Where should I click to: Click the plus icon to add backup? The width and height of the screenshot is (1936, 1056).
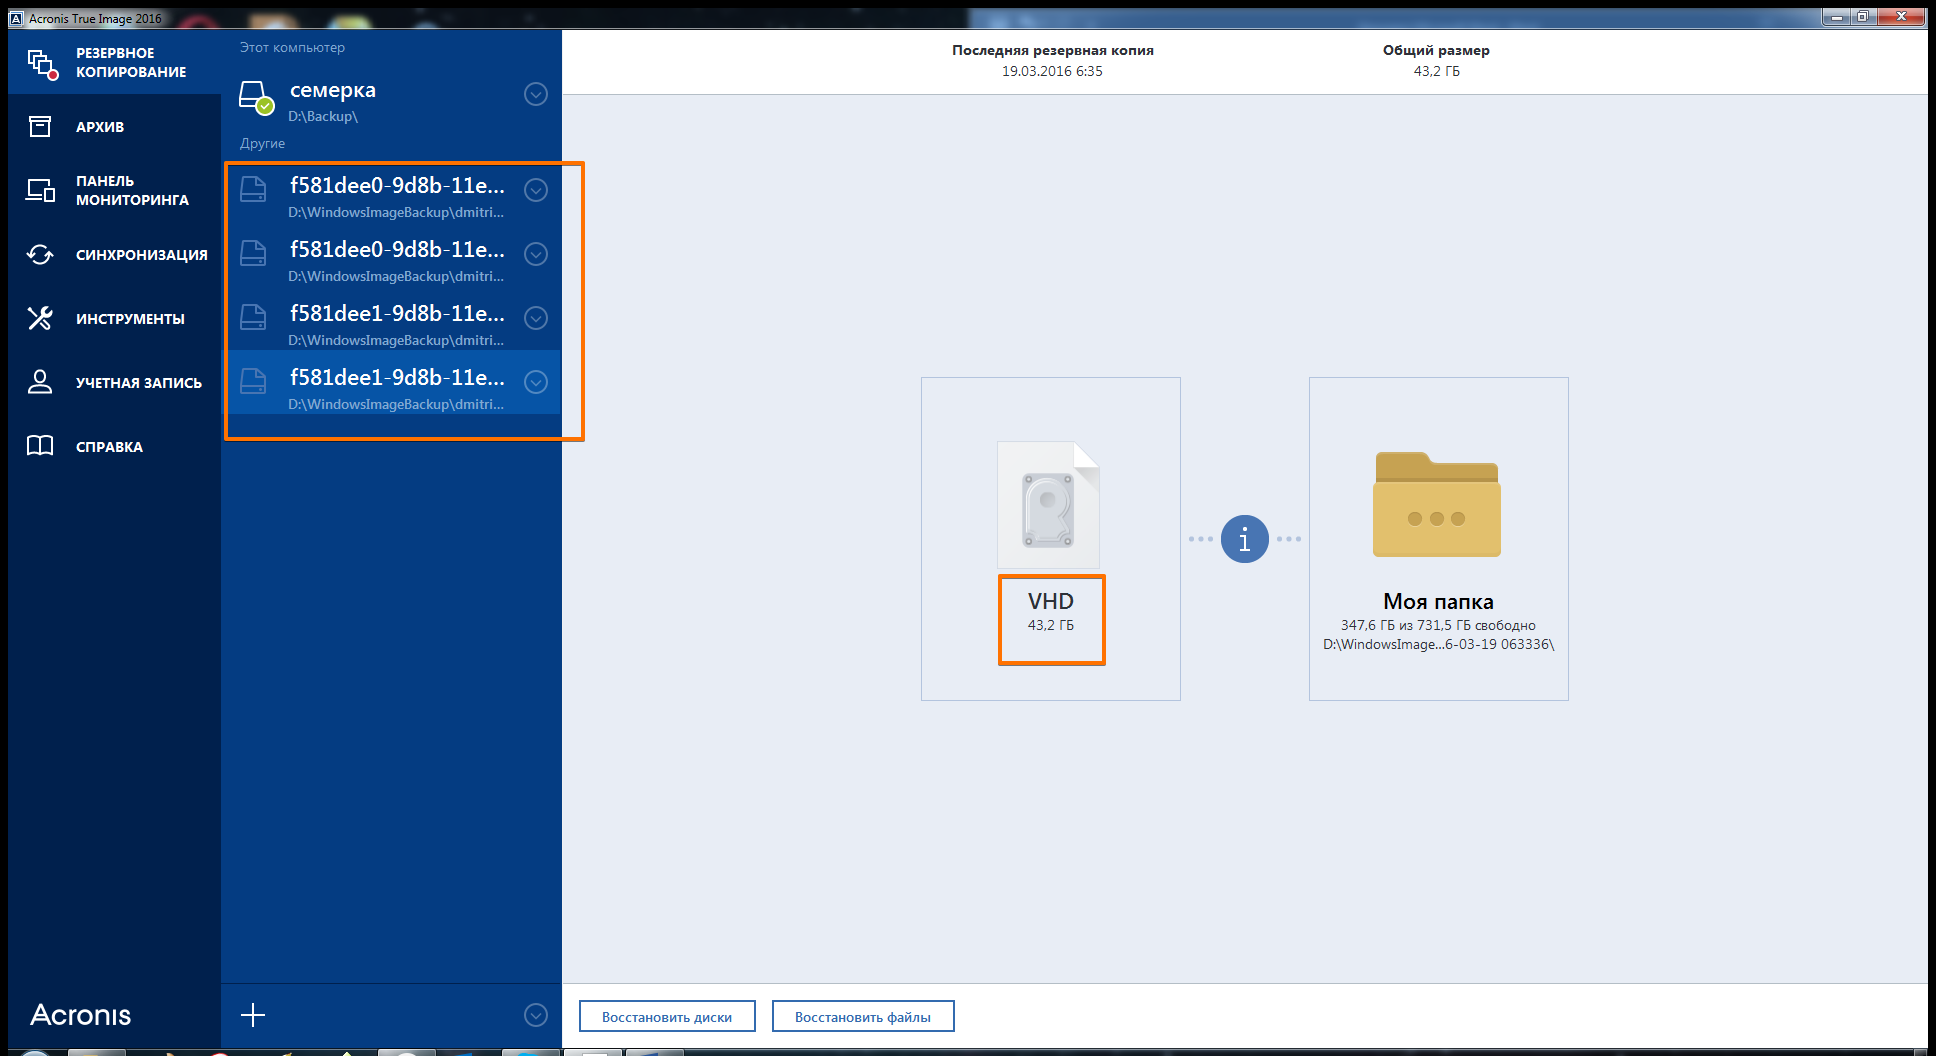tap(253, 1015)
